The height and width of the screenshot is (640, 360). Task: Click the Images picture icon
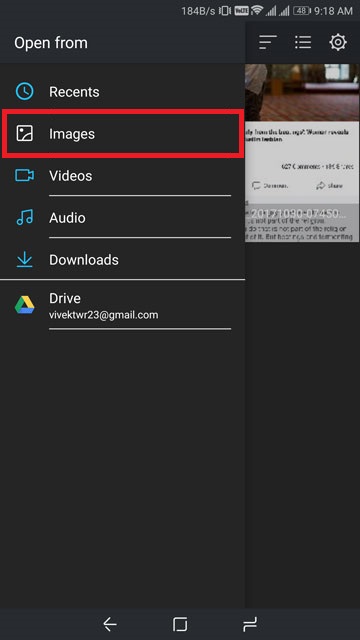pyautogui.click(x=24, y=133)
